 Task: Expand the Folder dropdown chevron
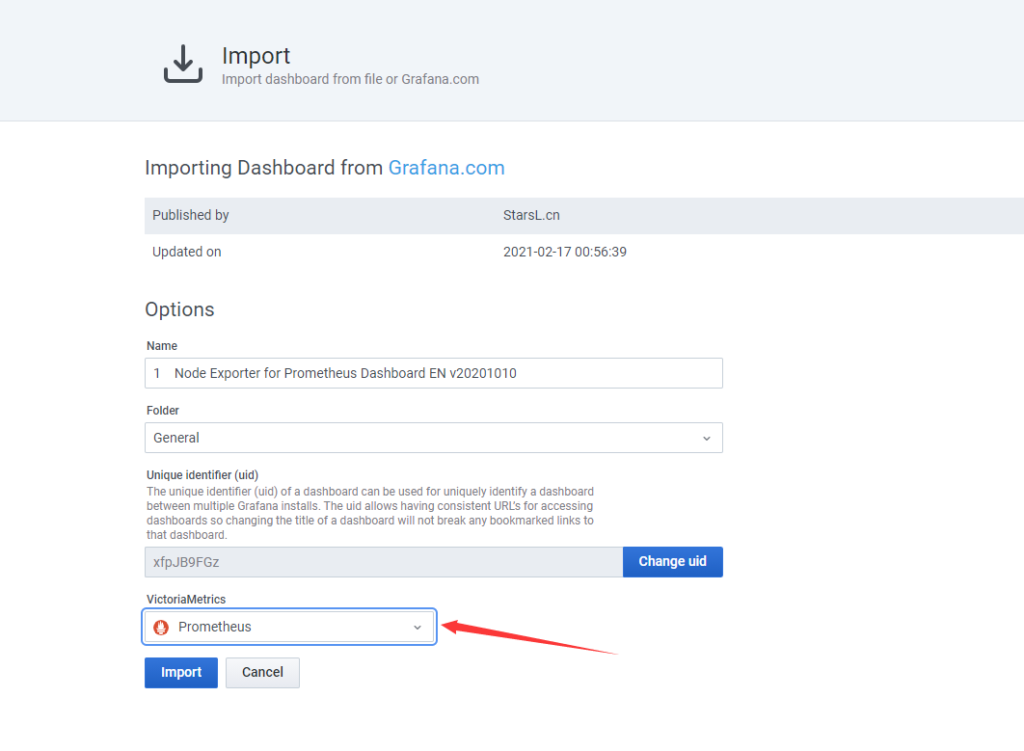click(706, 438)
